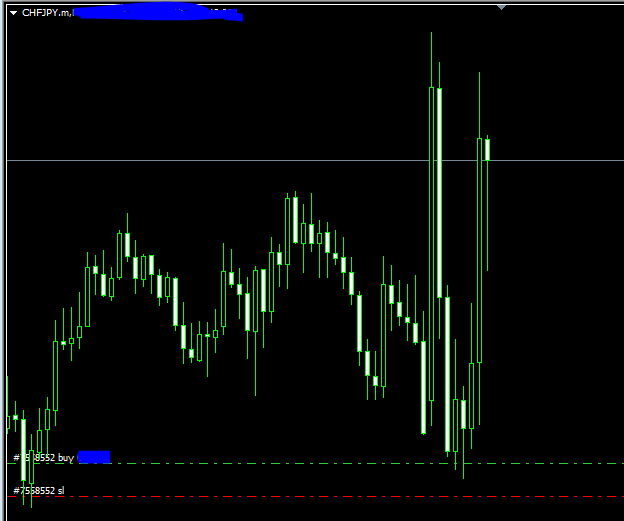The image size is (624, 521).
Task: Select the red dashed stop loss line
Action: coord(315,497)
